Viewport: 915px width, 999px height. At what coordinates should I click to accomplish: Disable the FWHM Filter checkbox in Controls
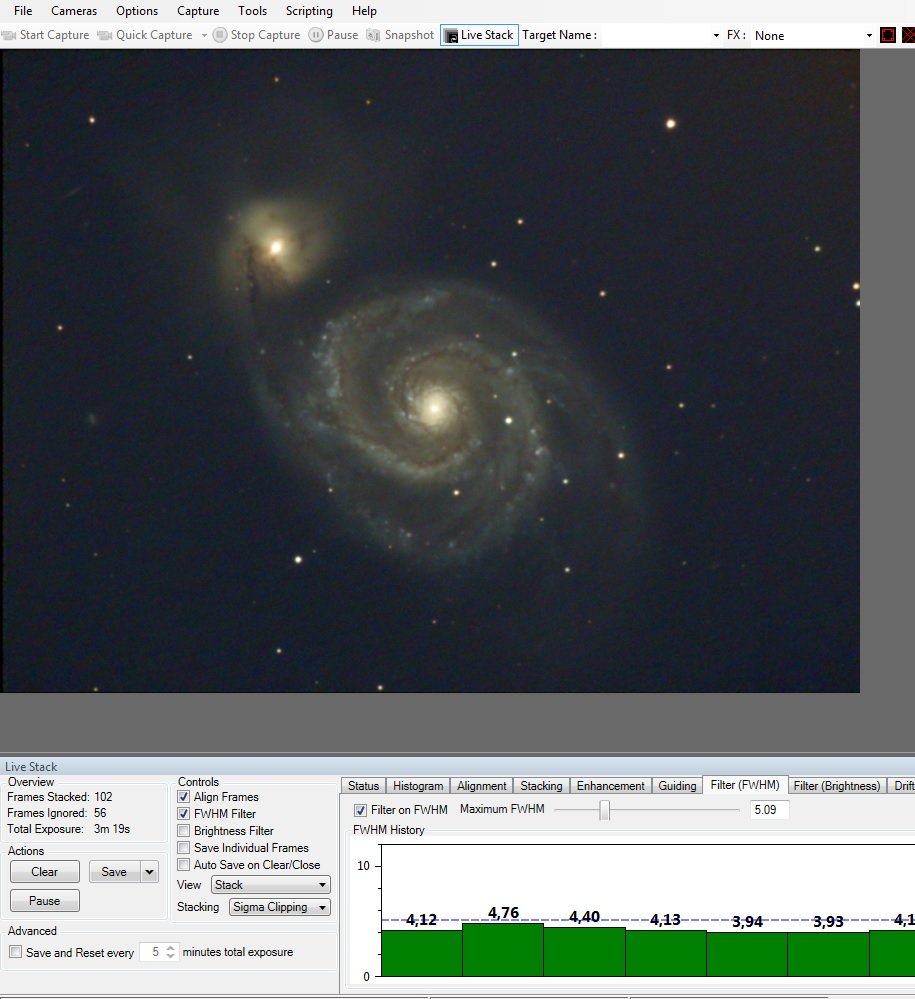pos(184,814)
